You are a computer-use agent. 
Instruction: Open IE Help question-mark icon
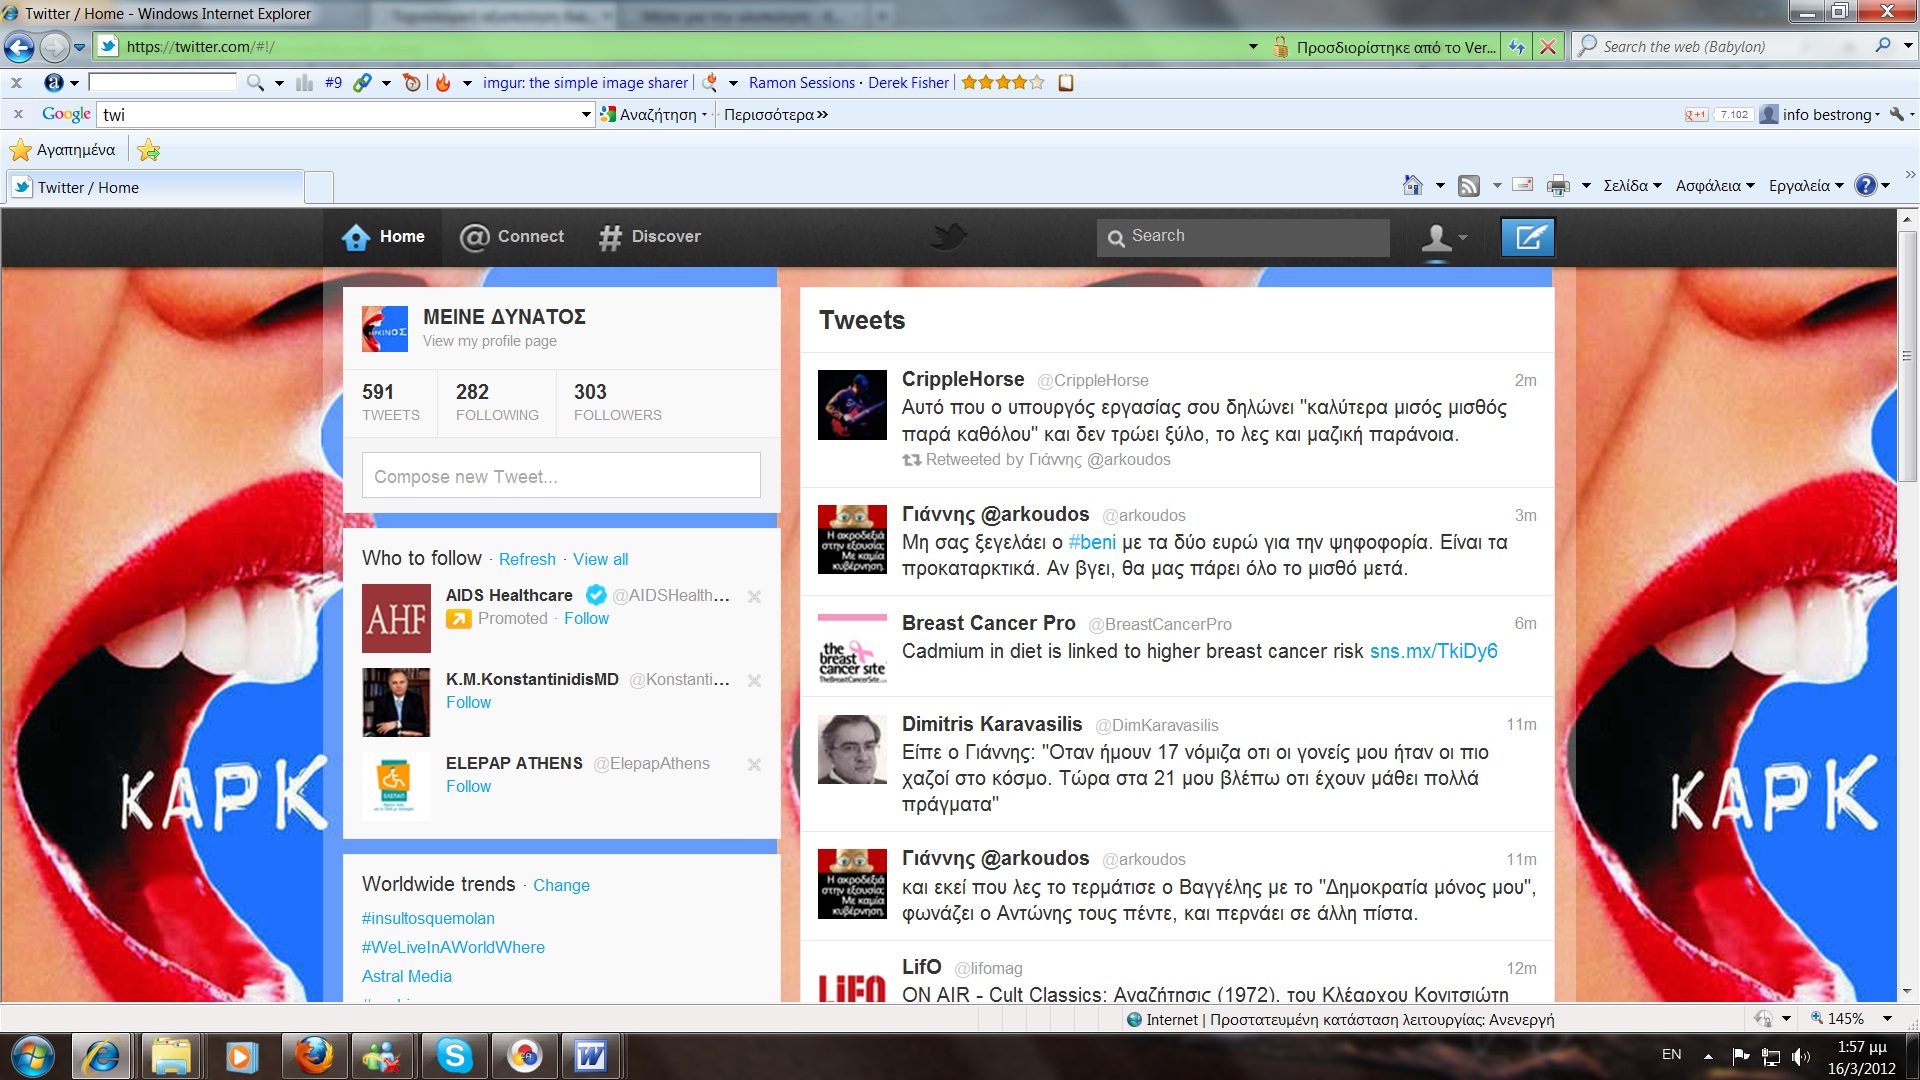click(x=1865, y=185)
